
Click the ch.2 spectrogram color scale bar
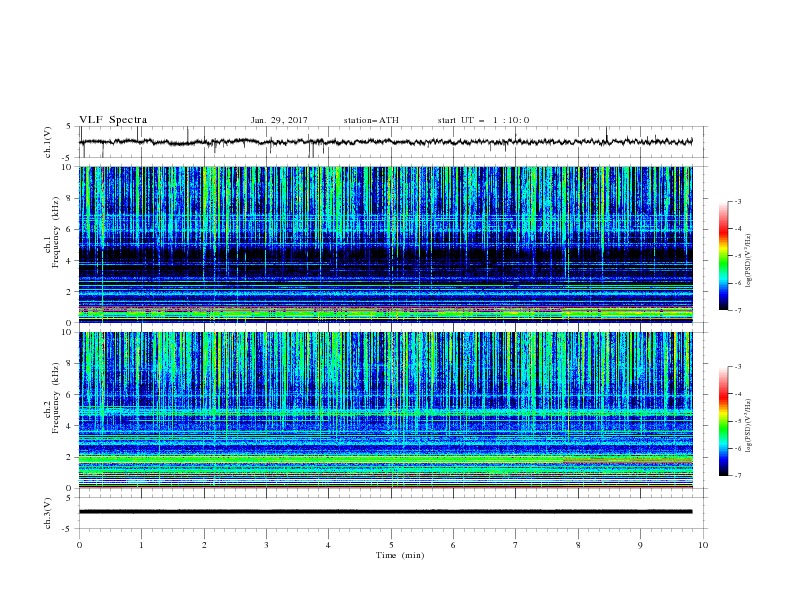pyautogui.click(x=723, y=421)
